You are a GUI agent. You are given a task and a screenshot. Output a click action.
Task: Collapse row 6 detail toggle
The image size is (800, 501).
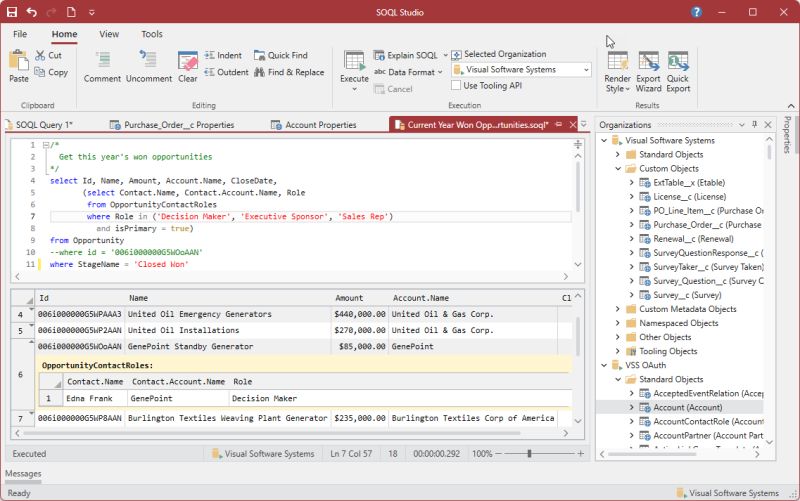click(31, 342)
